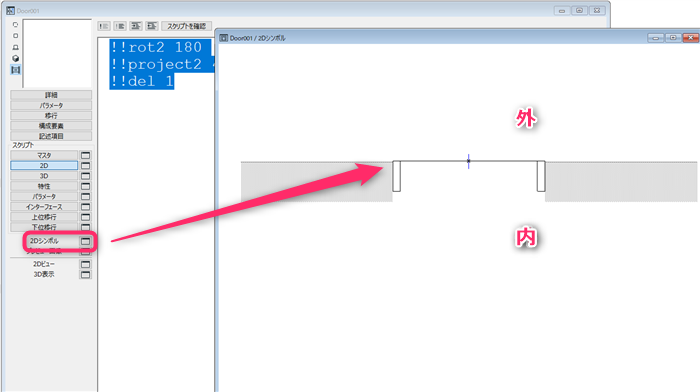700x392 pixels.
Task: Click the decrease indent toolbar icon
Action: [x=152, y=26]
